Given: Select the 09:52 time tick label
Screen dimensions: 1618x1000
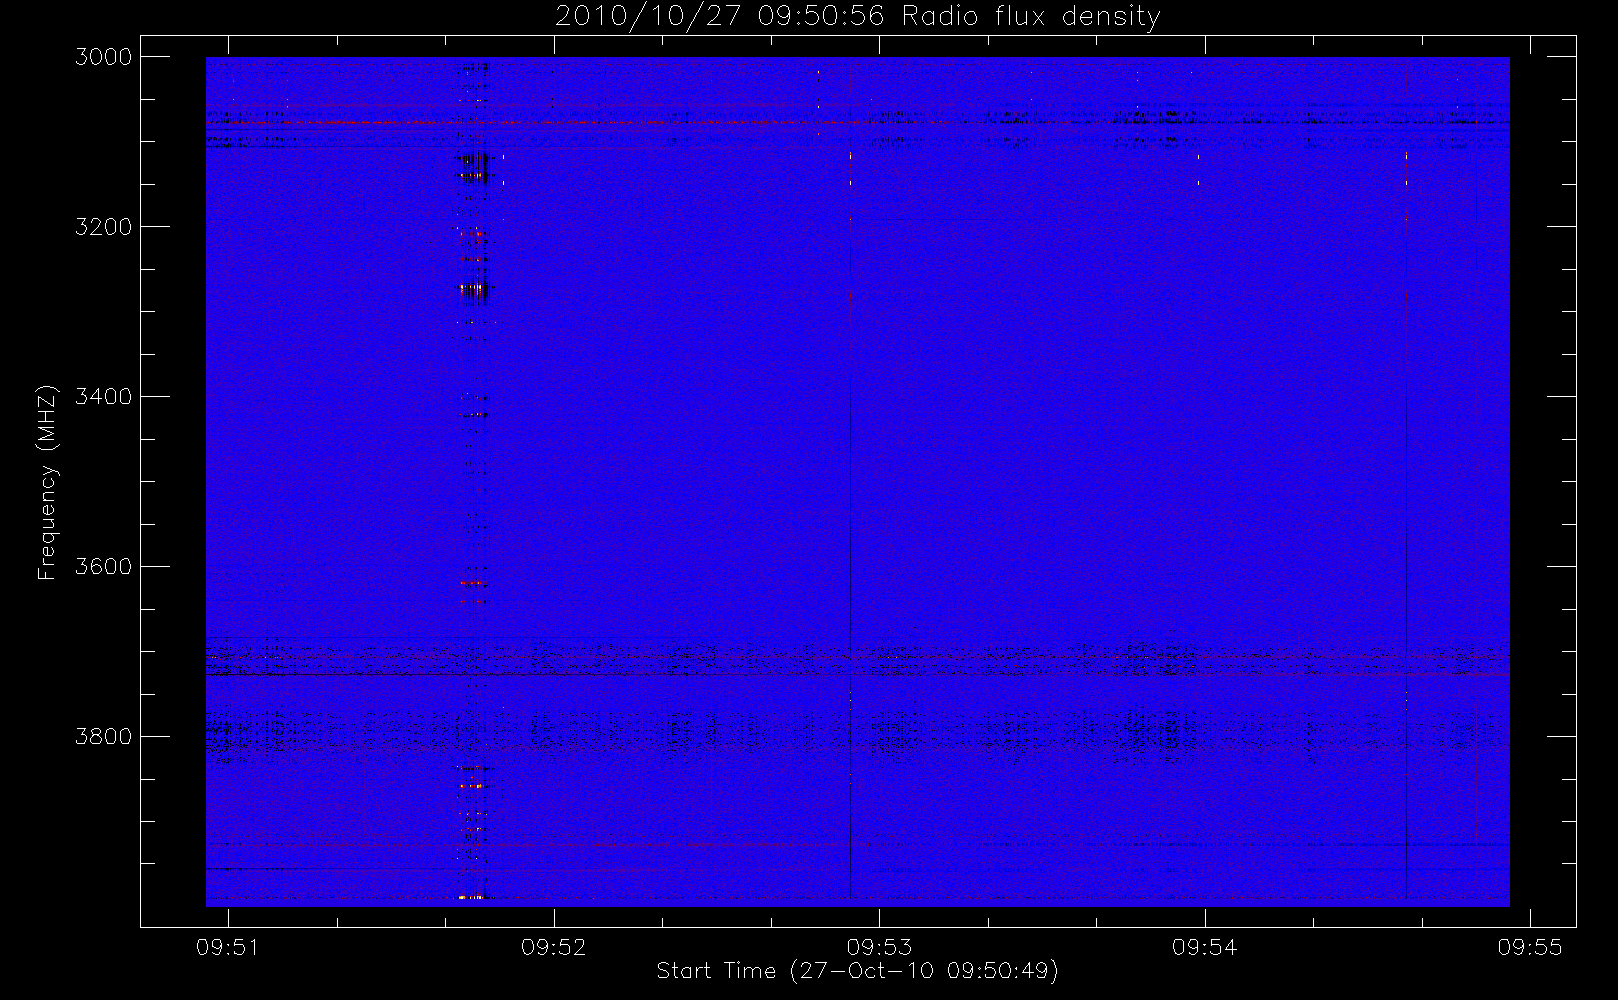Looking at the screenshot, I should (553, 947).
